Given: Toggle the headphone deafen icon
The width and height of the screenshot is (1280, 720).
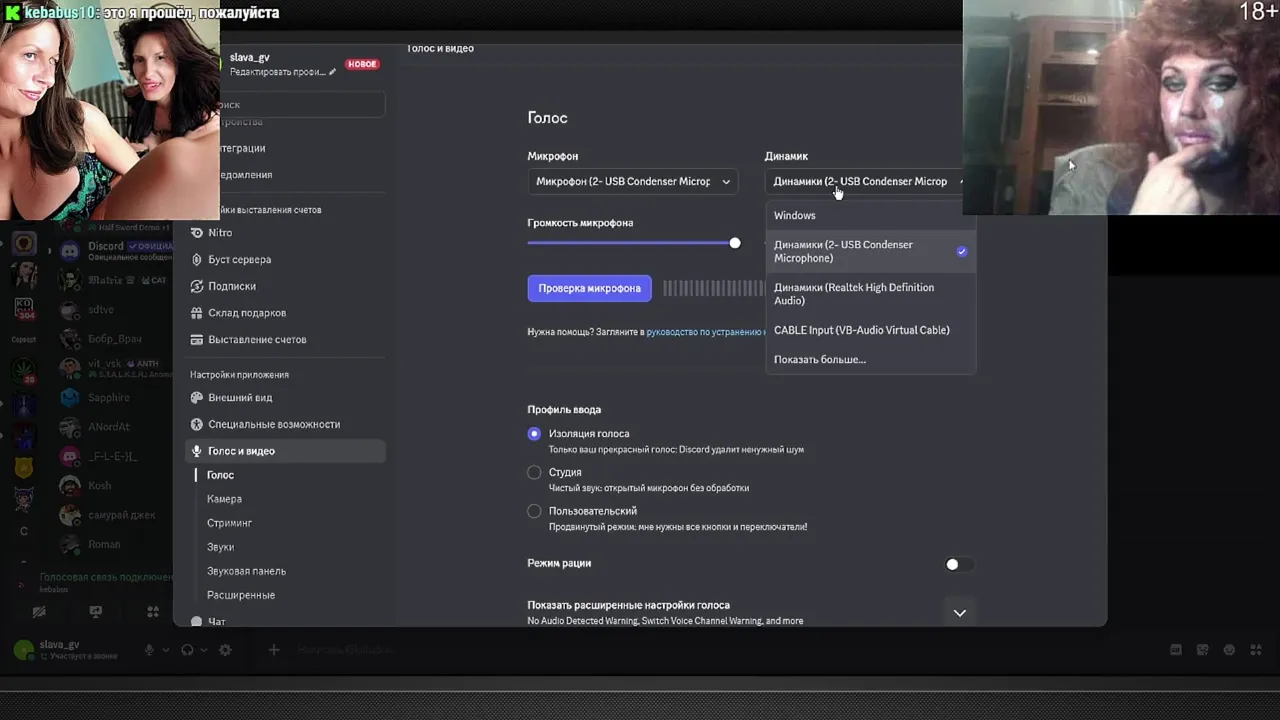Looking at the screenshot, I should point(187,650).
